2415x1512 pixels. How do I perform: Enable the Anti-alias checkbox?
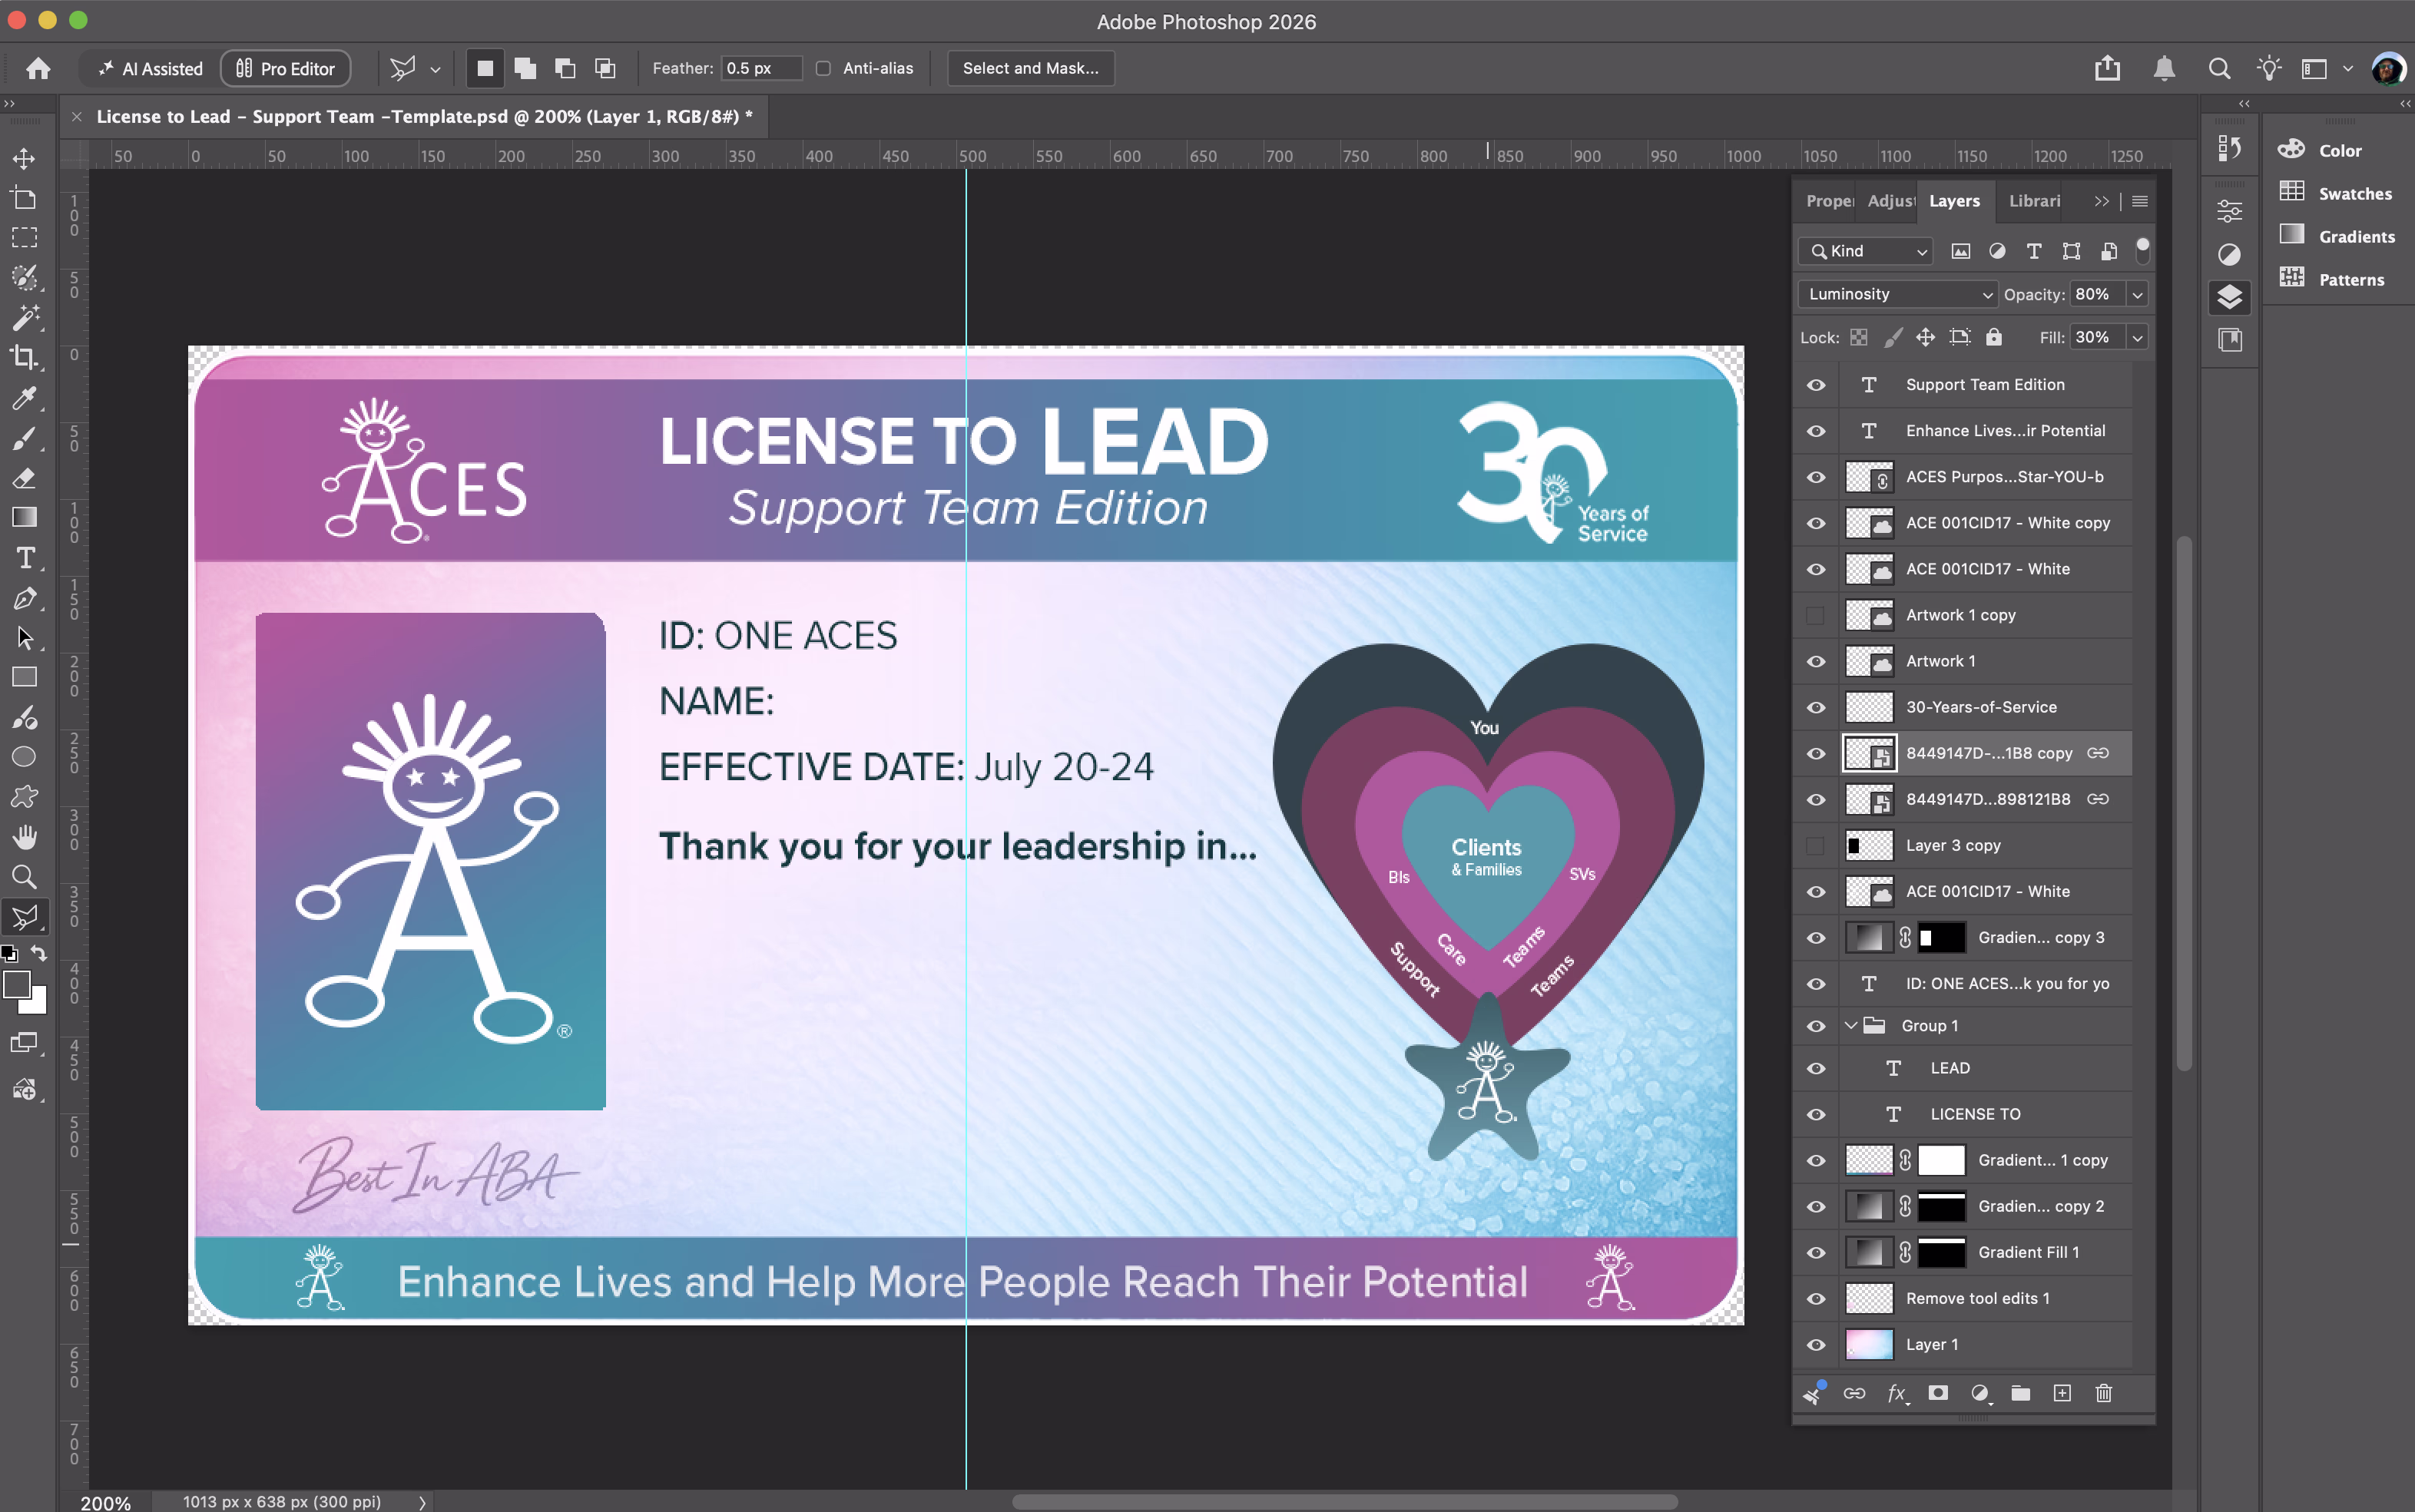tap(823, 68)
